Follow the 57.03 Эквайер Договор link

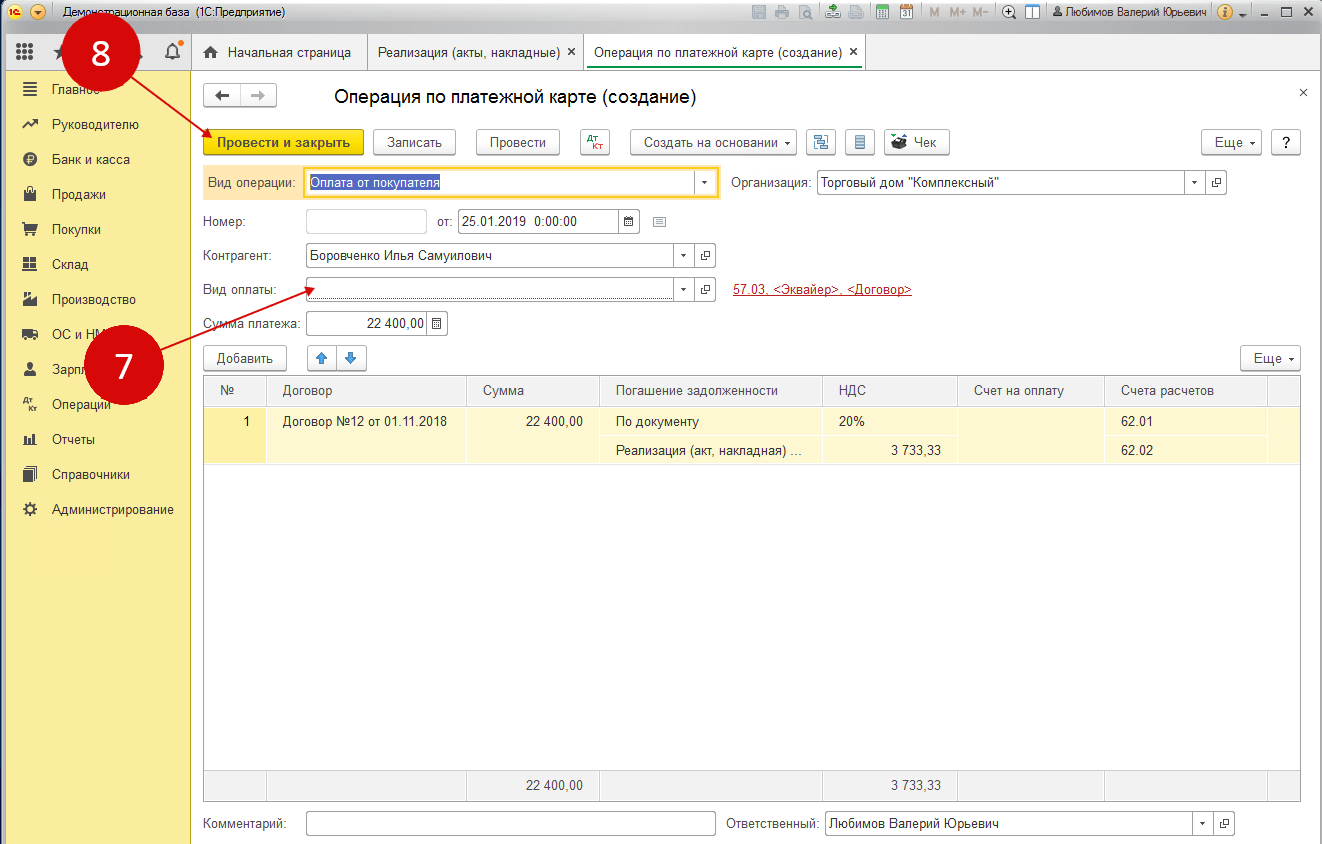(822, 290)
